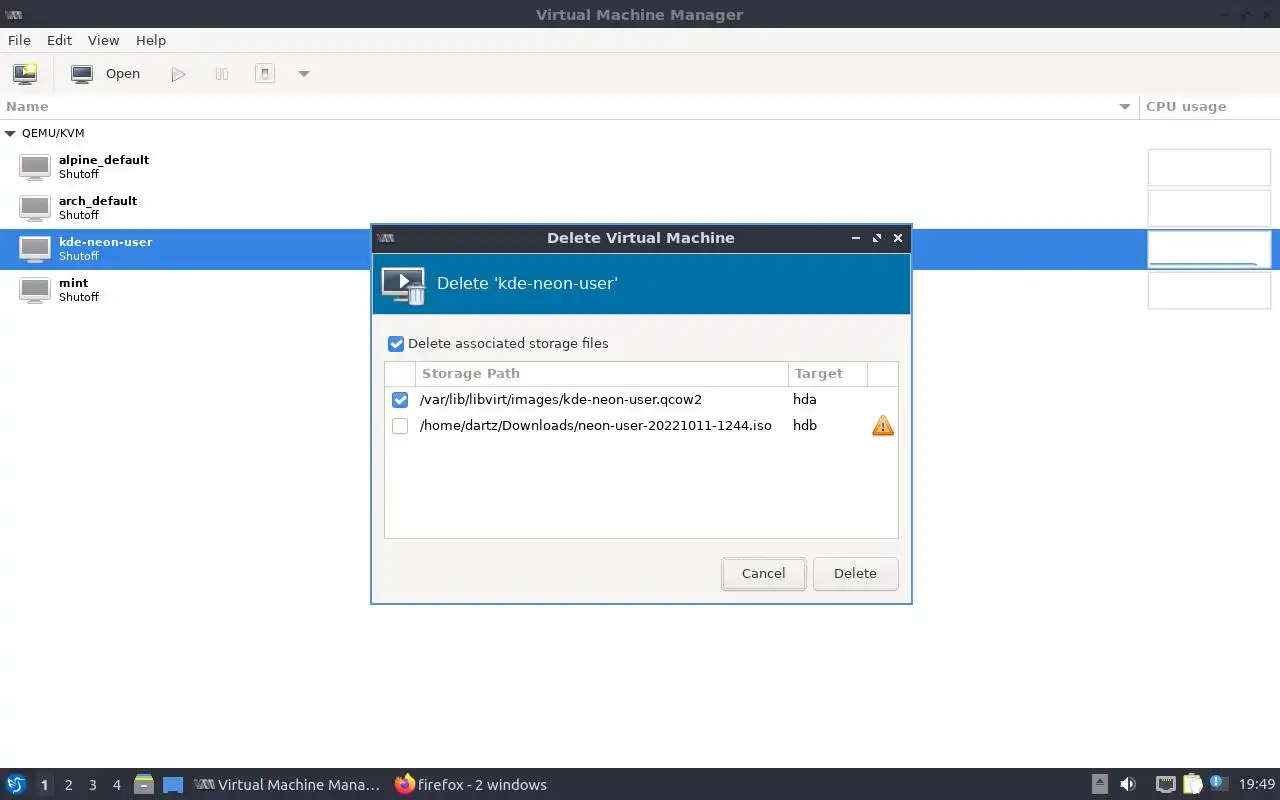Click the kde-neon-user VM monitor icon
Screen dimensions: 1280x800
point(35,249)
